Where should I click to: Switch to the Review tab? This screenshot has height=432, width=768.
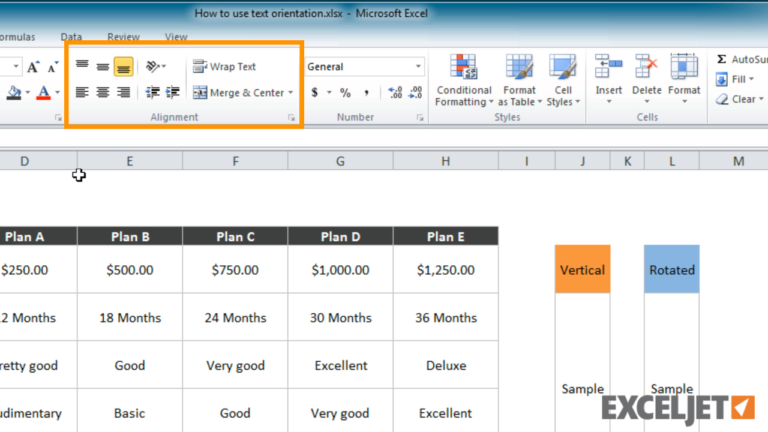[x=123, y=37]
